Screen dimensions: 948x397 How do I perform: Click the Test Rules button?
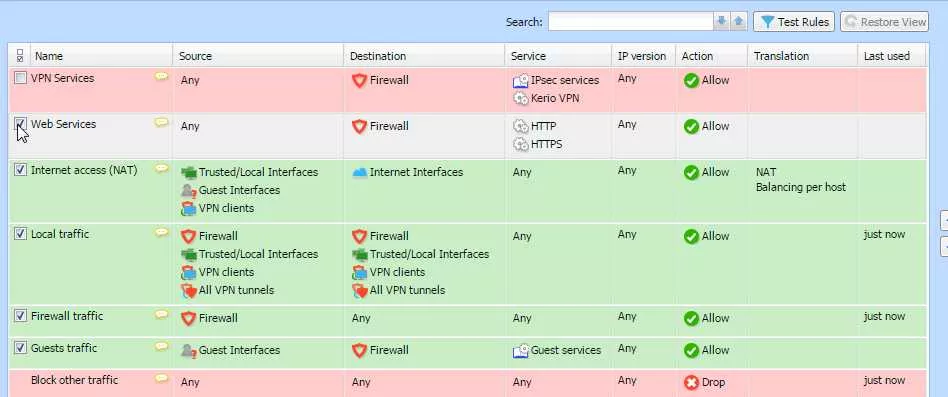[x=794, y=22]
